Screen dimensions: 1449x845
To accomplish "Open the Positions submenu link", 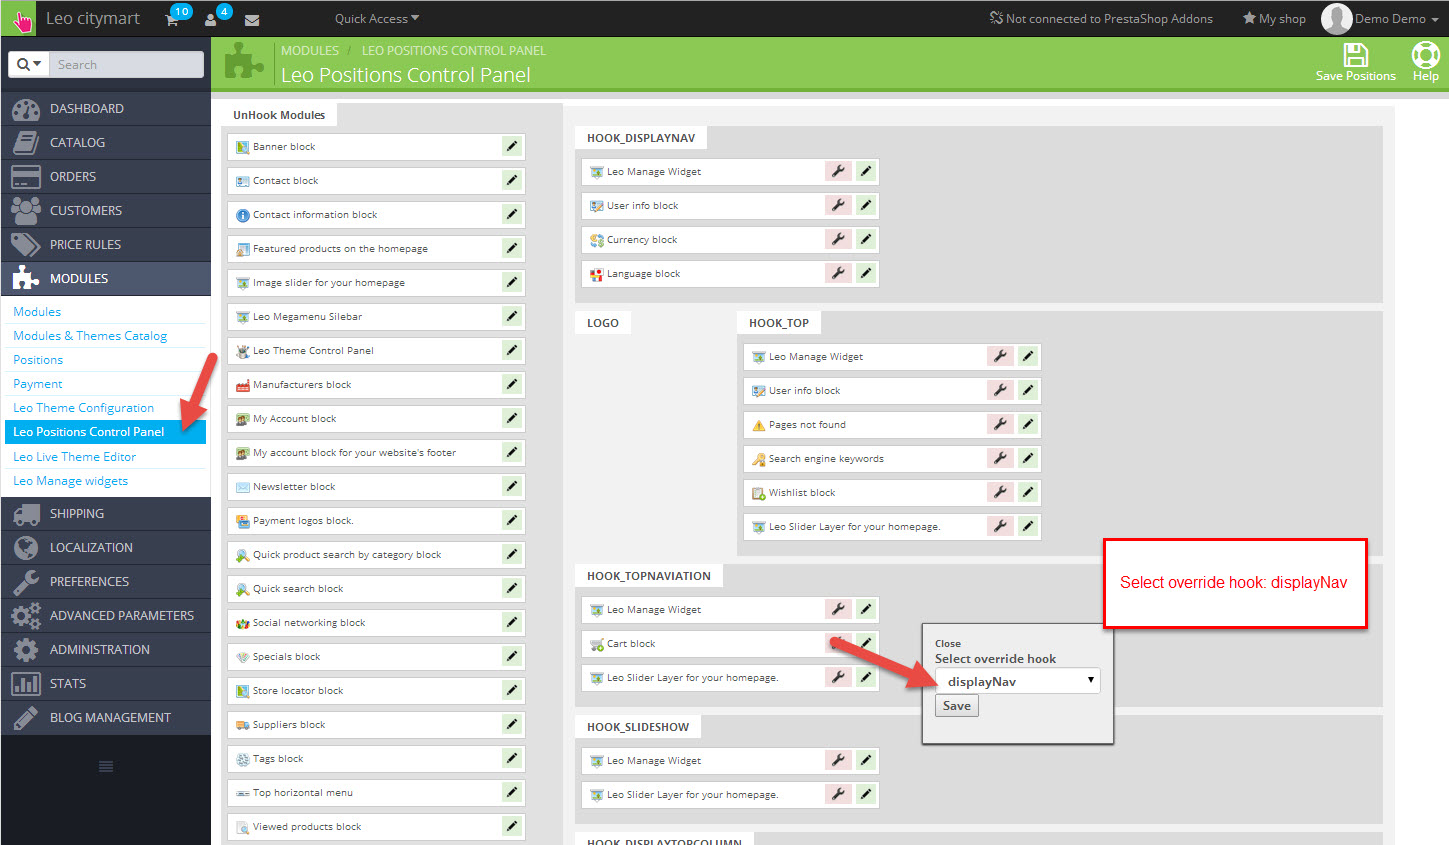I will 38,360.
